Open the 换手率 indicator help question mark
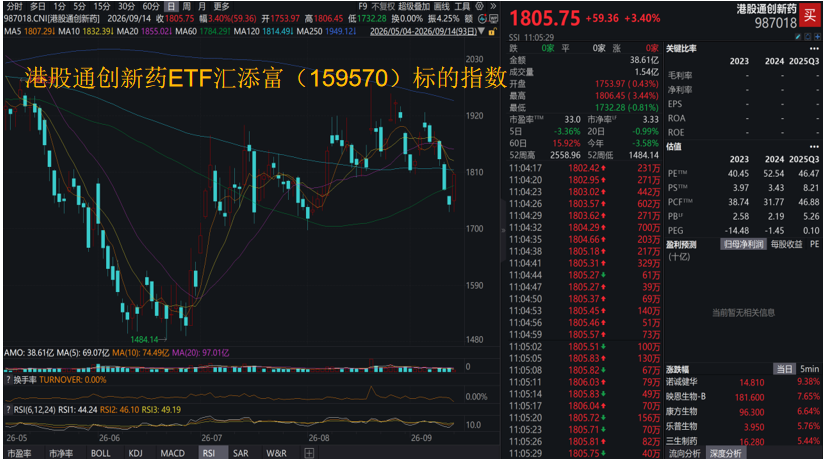 click(x=8, y=380)
